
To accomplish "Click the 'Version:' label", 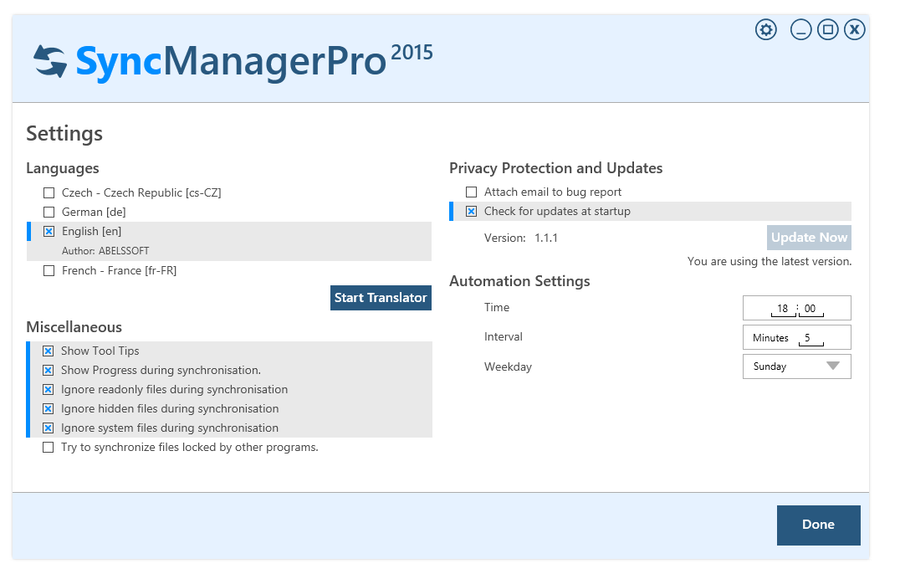I will [505, 238].
